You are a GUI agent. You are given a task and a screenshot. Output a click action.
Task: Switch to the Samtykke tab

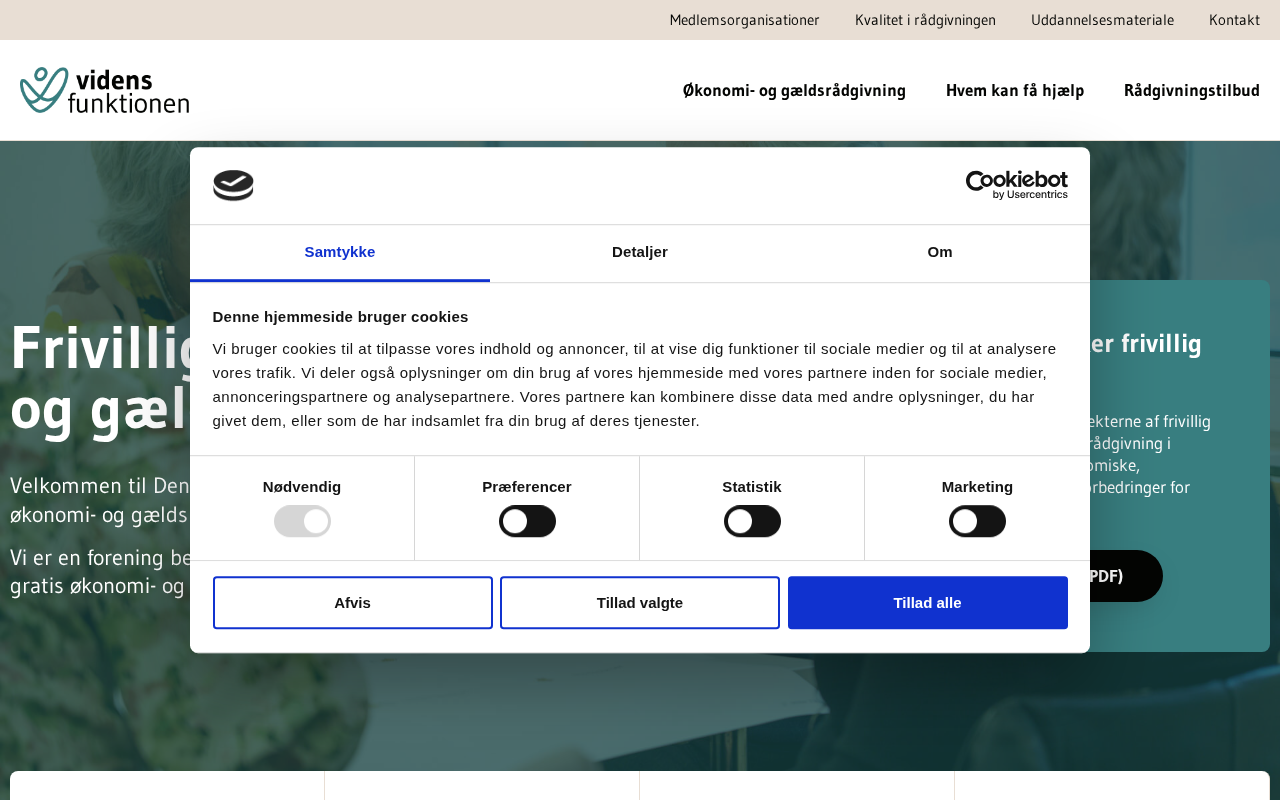coord(340,252)
